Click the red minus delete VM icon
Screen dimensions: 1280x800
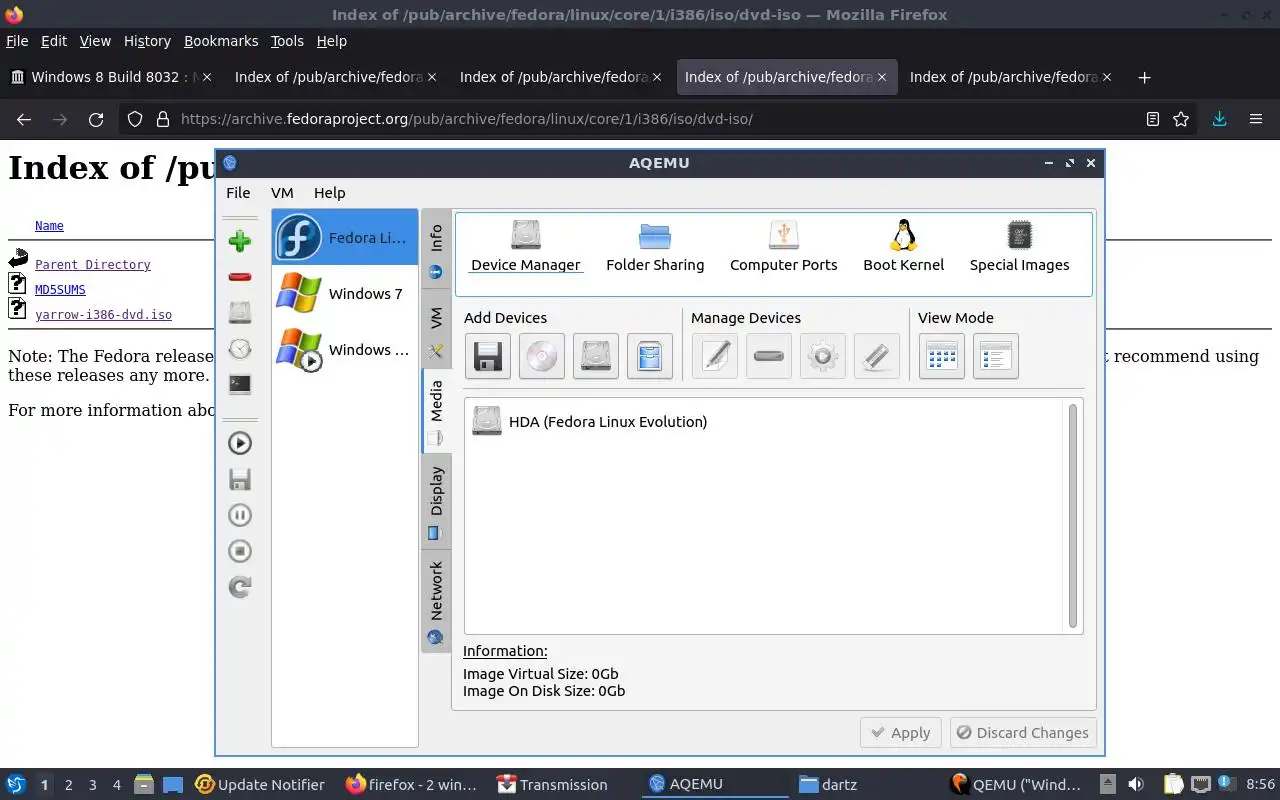click(239, 277)
